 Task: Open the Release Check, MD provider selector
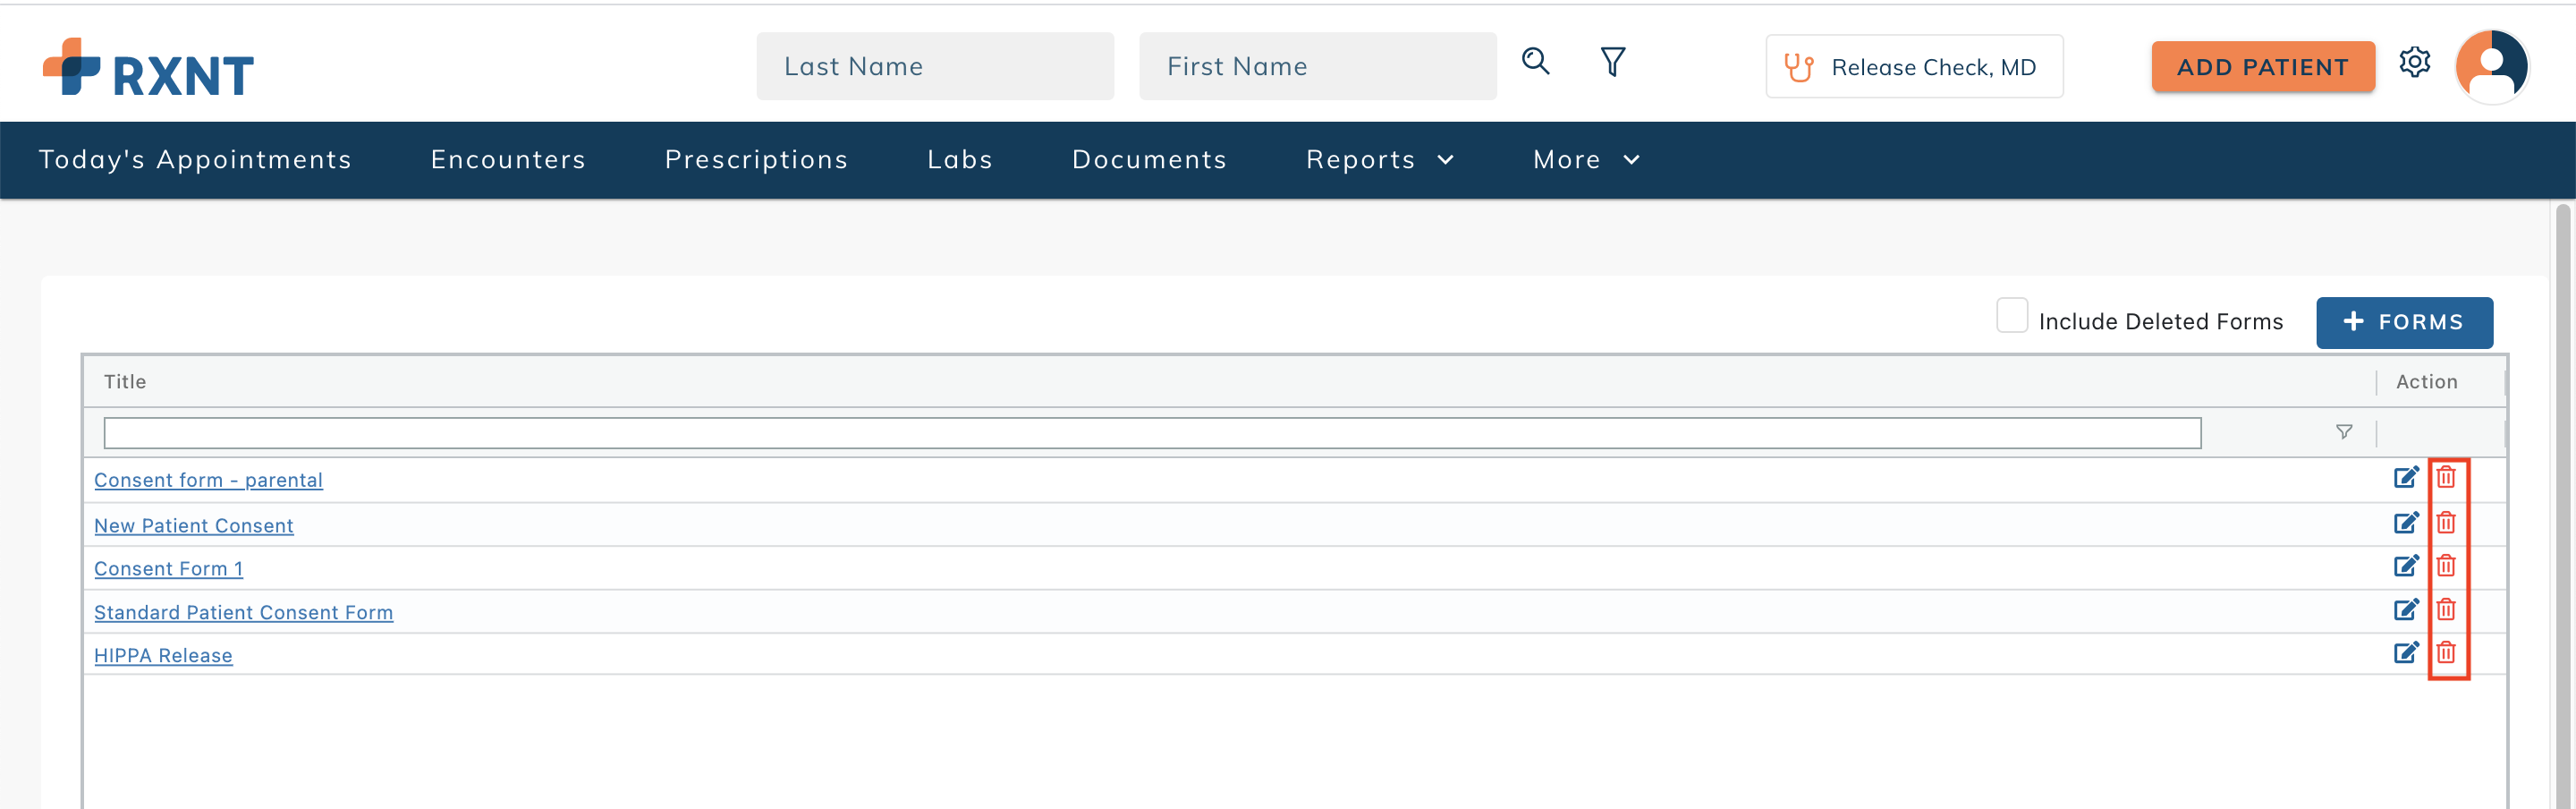pos(1914,67)
